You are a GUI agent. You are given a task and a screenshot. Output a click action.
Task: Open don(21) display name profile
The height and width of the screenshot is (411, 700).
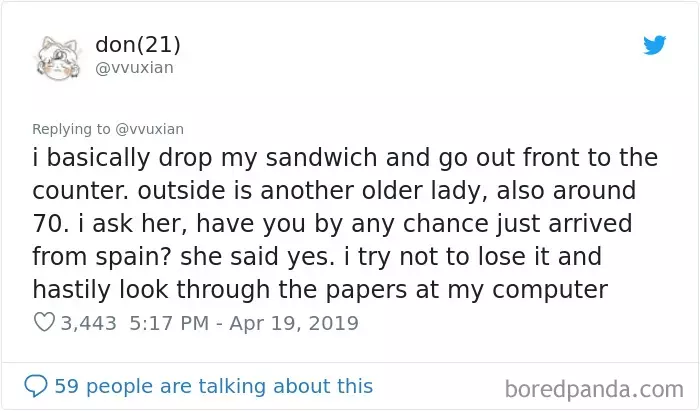click(x=138, y=44)
